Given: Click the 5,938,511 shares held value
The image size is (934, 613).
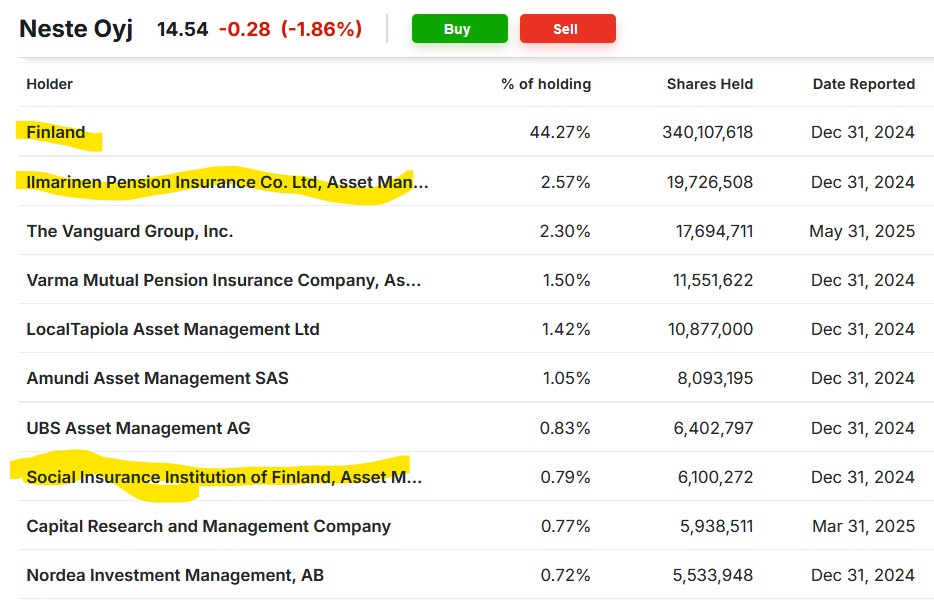Looking at the screenshot, I should click(717, 526).
